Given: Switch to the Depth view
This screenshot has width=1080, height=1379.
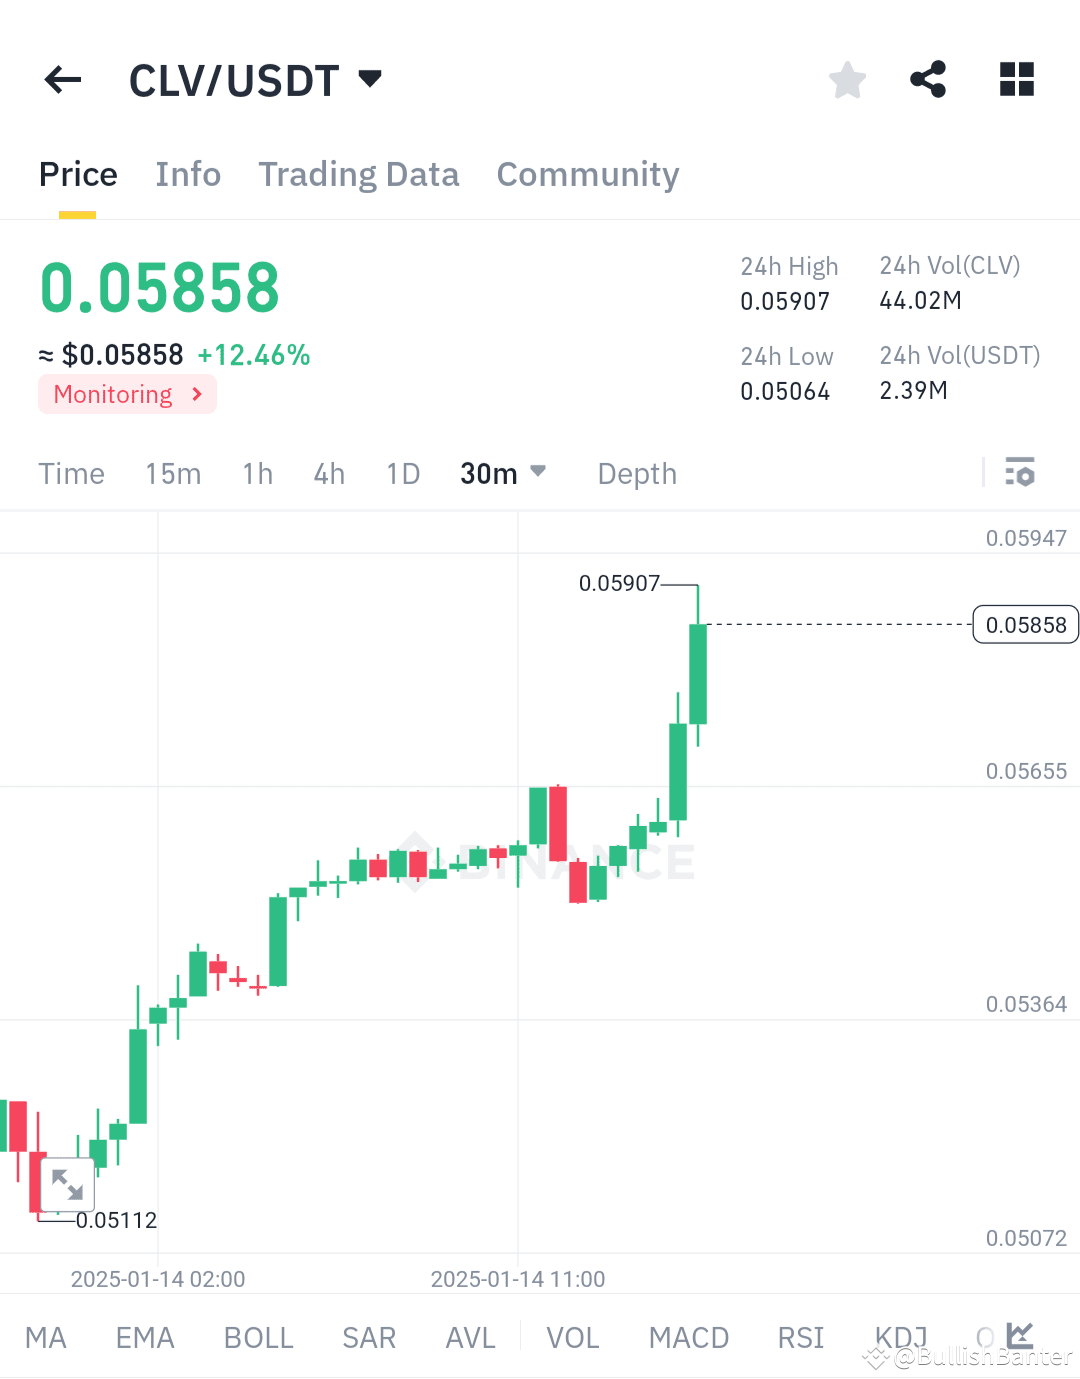Looking at the screenshot, I should pos(636,473).
